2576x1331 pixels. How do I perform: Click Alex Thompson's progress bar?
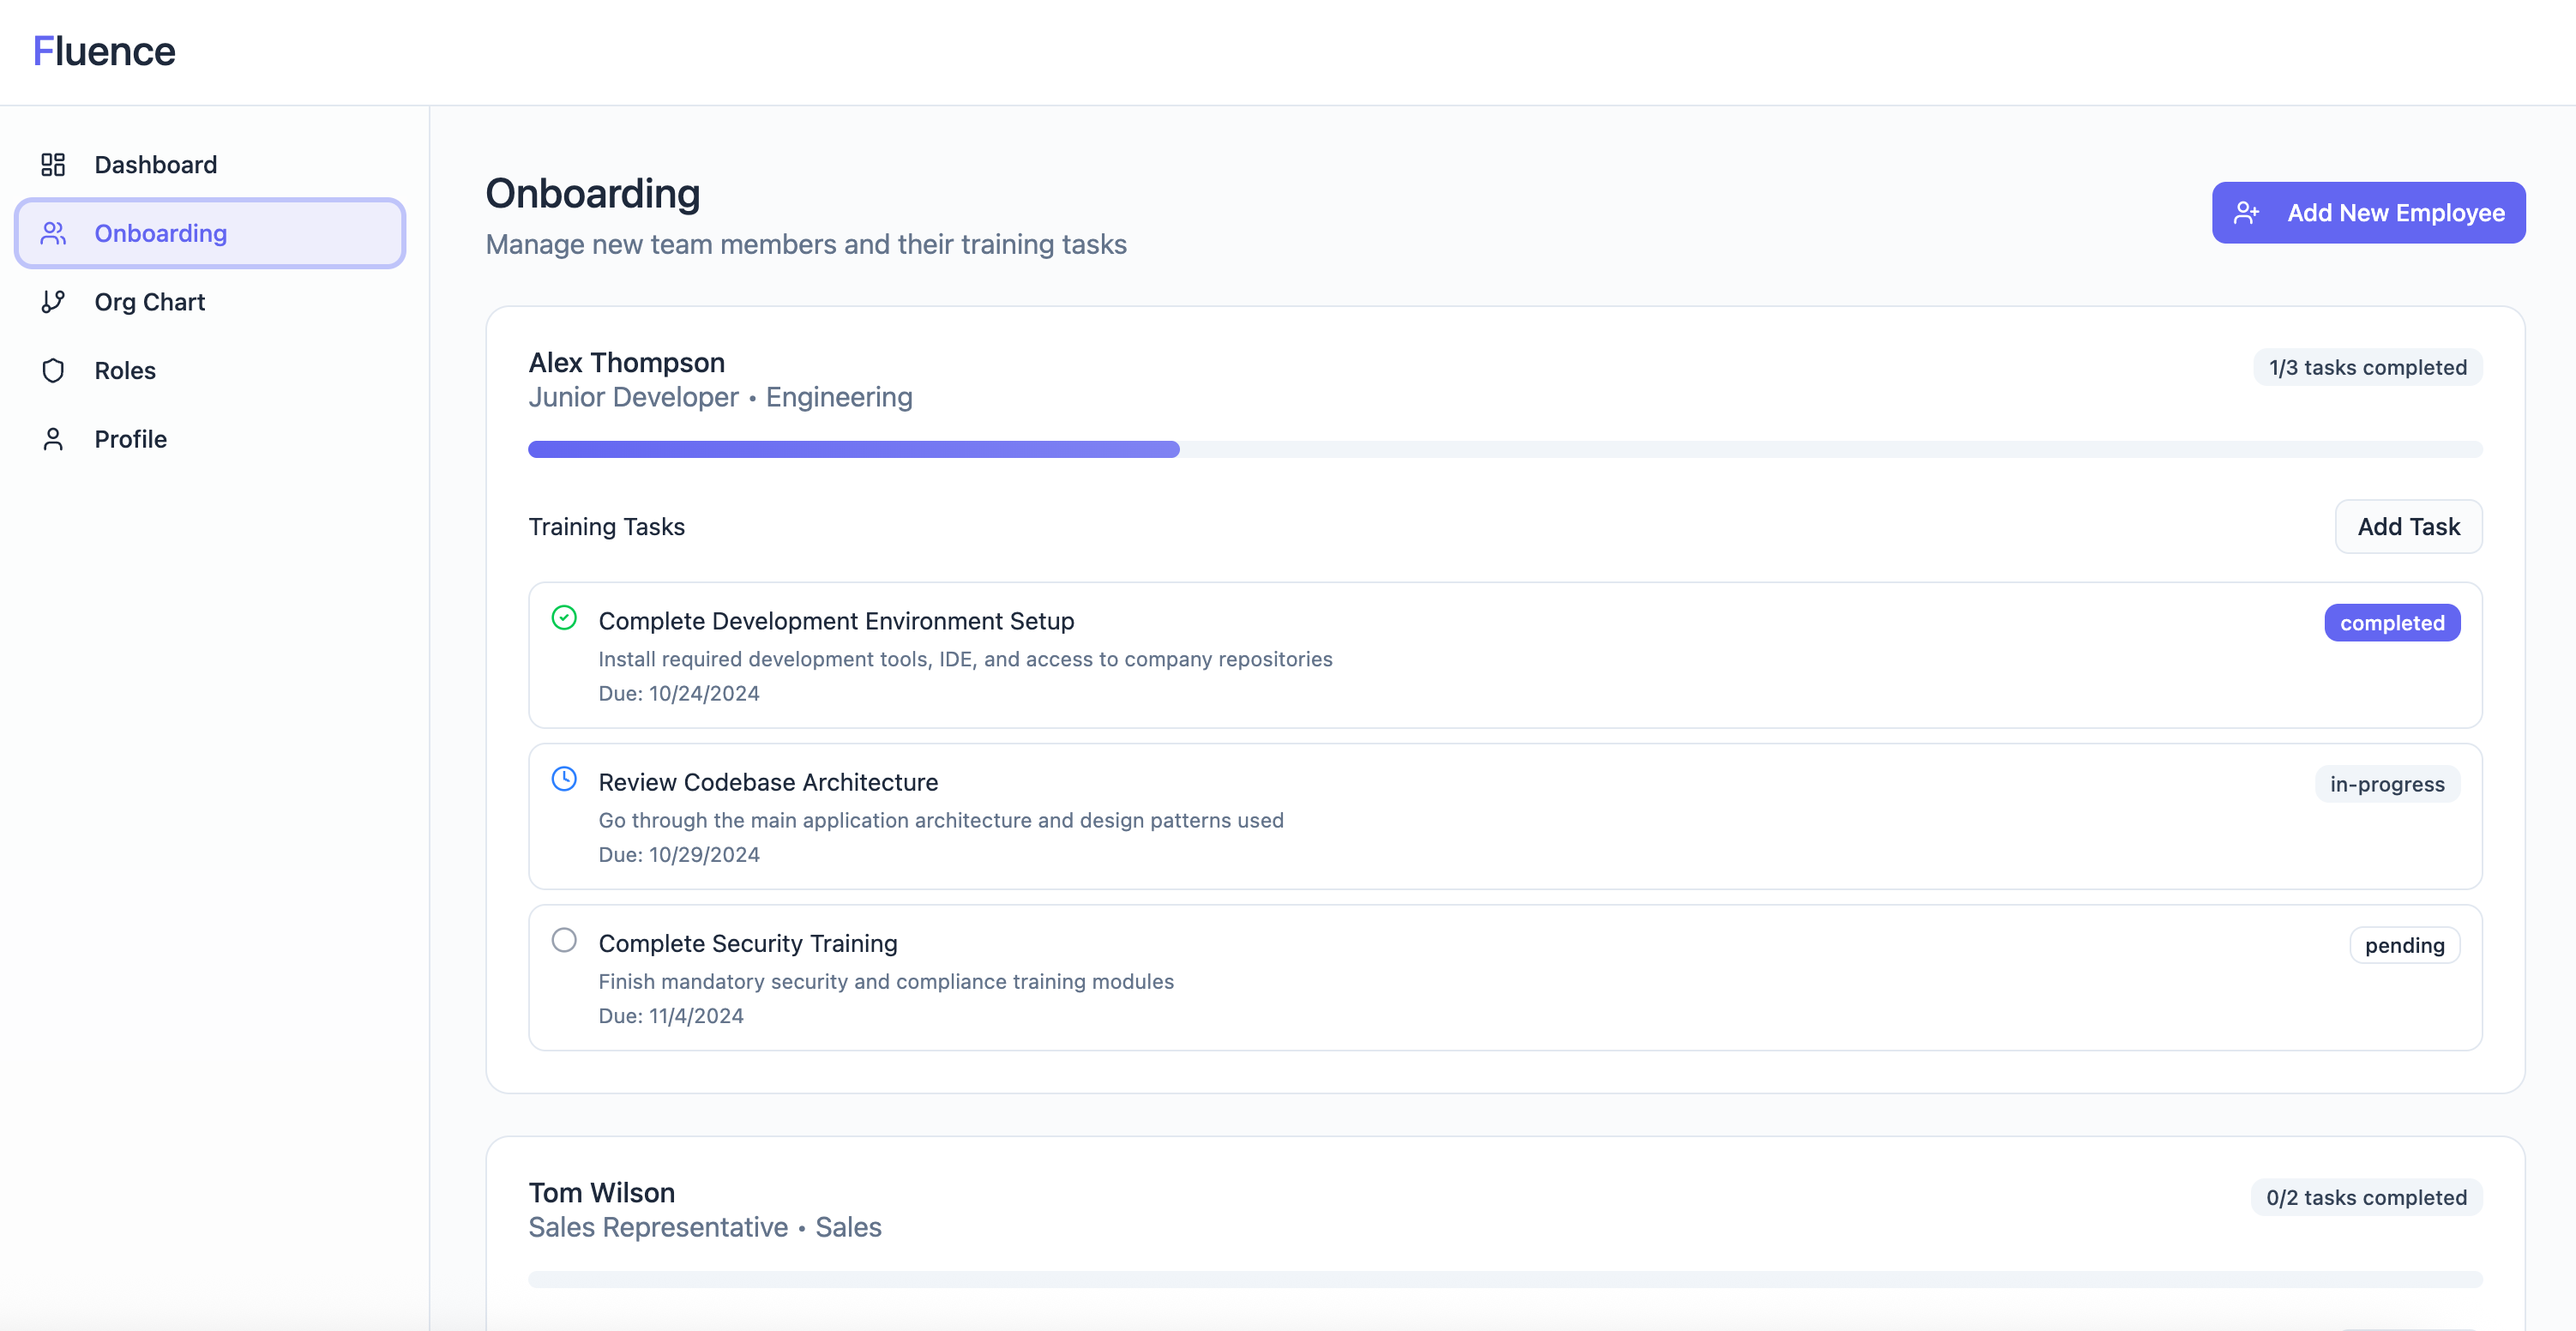pos(1504,449)
